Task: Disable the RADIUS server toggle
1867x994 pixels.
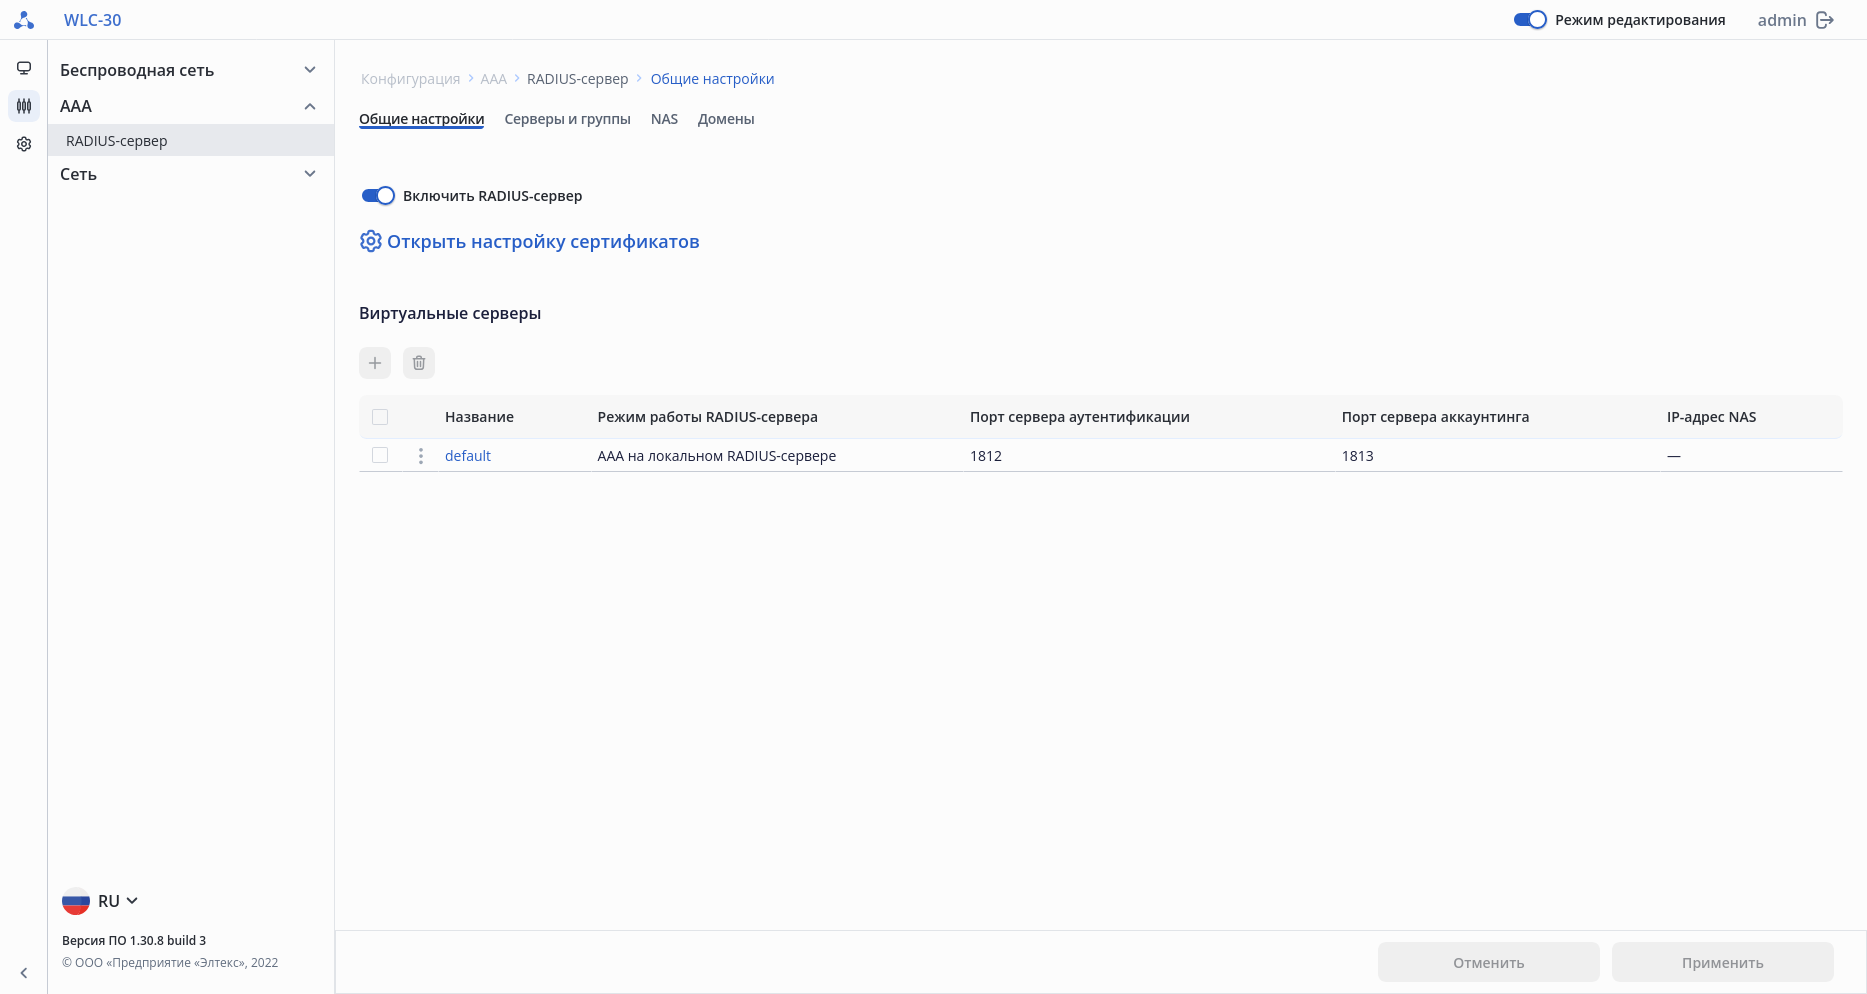Action: pyautogui.click(x=378, y=196)
